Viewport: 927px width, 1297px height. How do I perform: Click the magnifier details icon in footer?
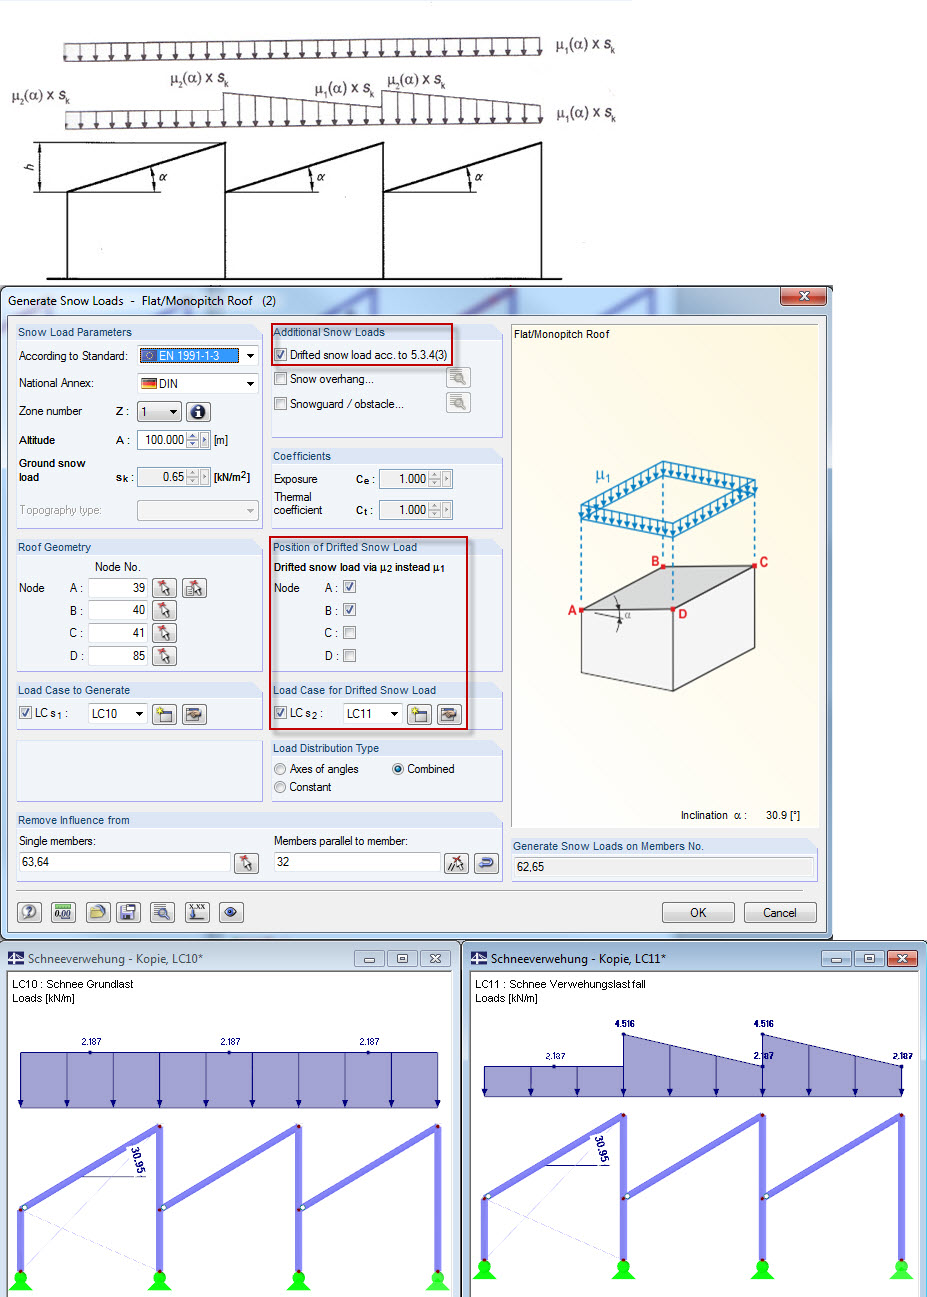coord(162,912)
